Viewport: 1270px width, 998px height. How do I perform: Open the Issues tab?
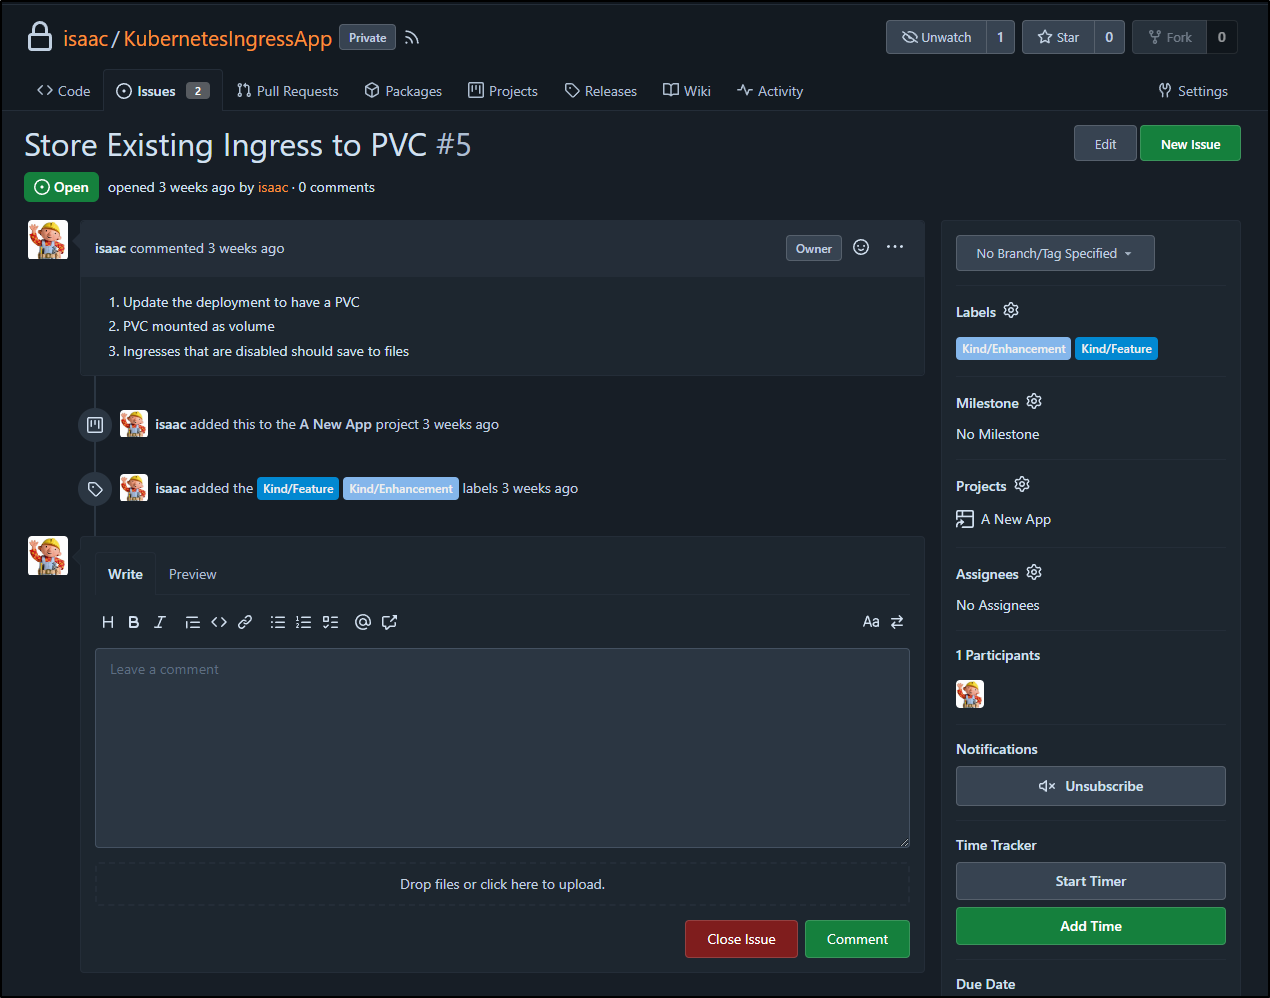tap(162, 91)
